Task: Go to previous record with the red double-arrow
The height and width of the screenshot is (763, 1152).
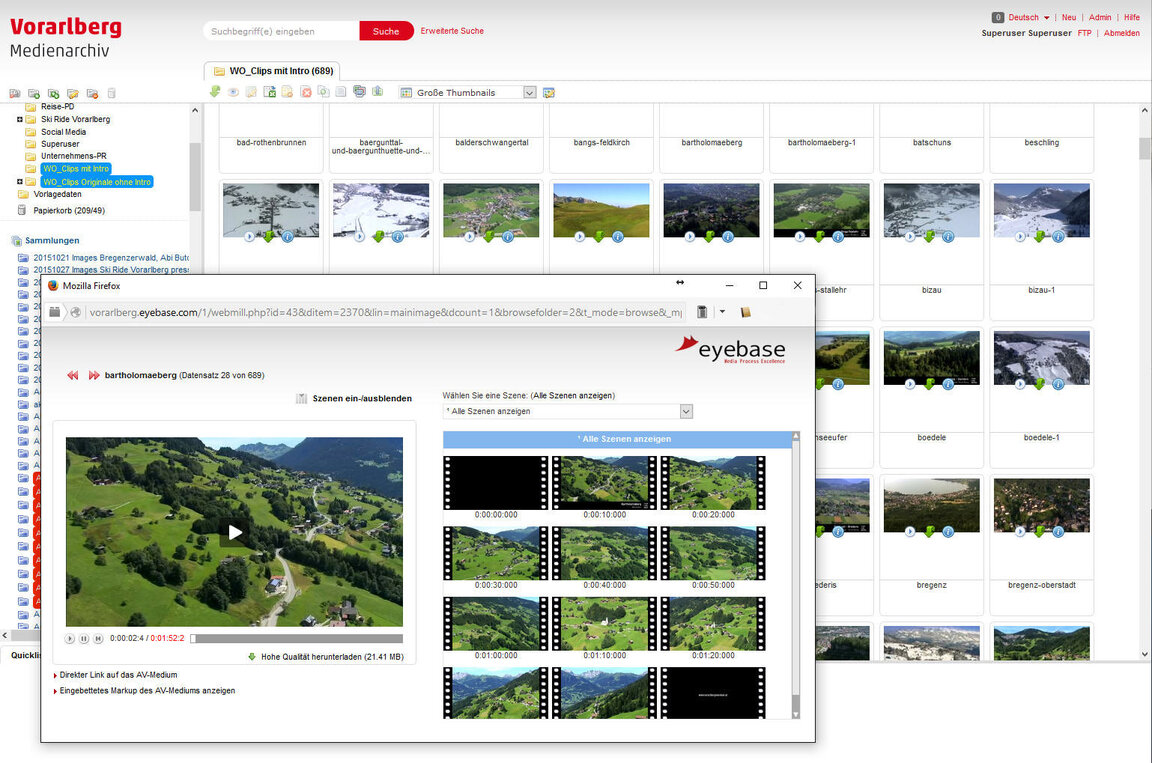Action: (x=73, y=375)
